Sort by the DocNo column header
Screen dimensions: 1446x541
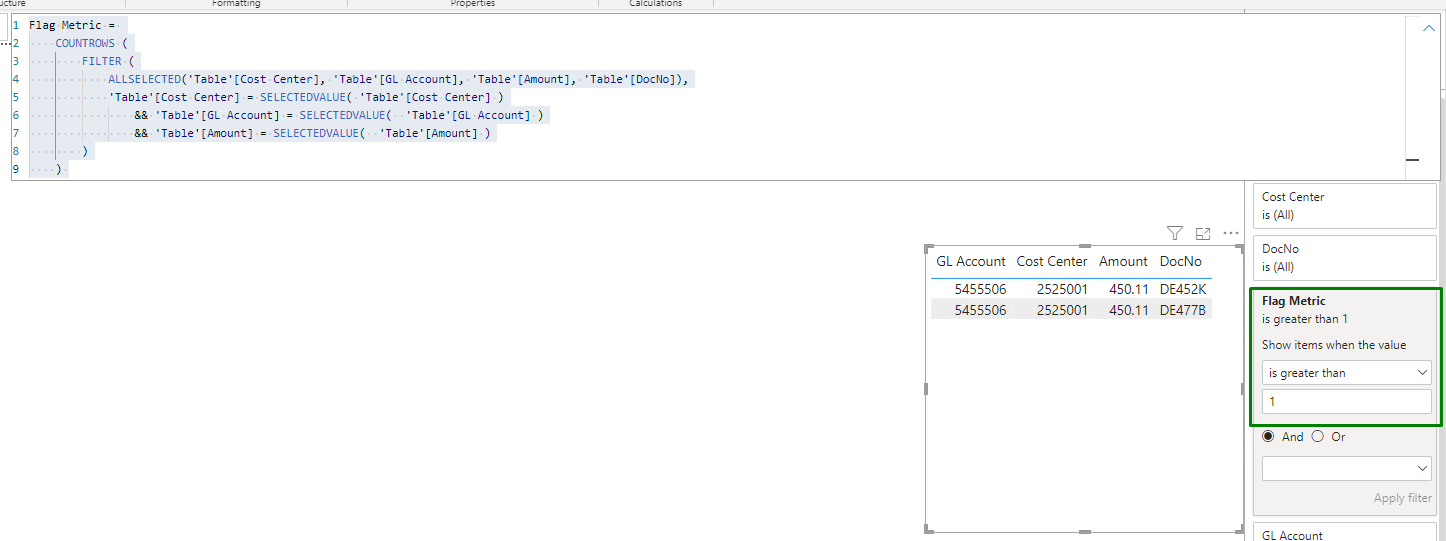1181,261
